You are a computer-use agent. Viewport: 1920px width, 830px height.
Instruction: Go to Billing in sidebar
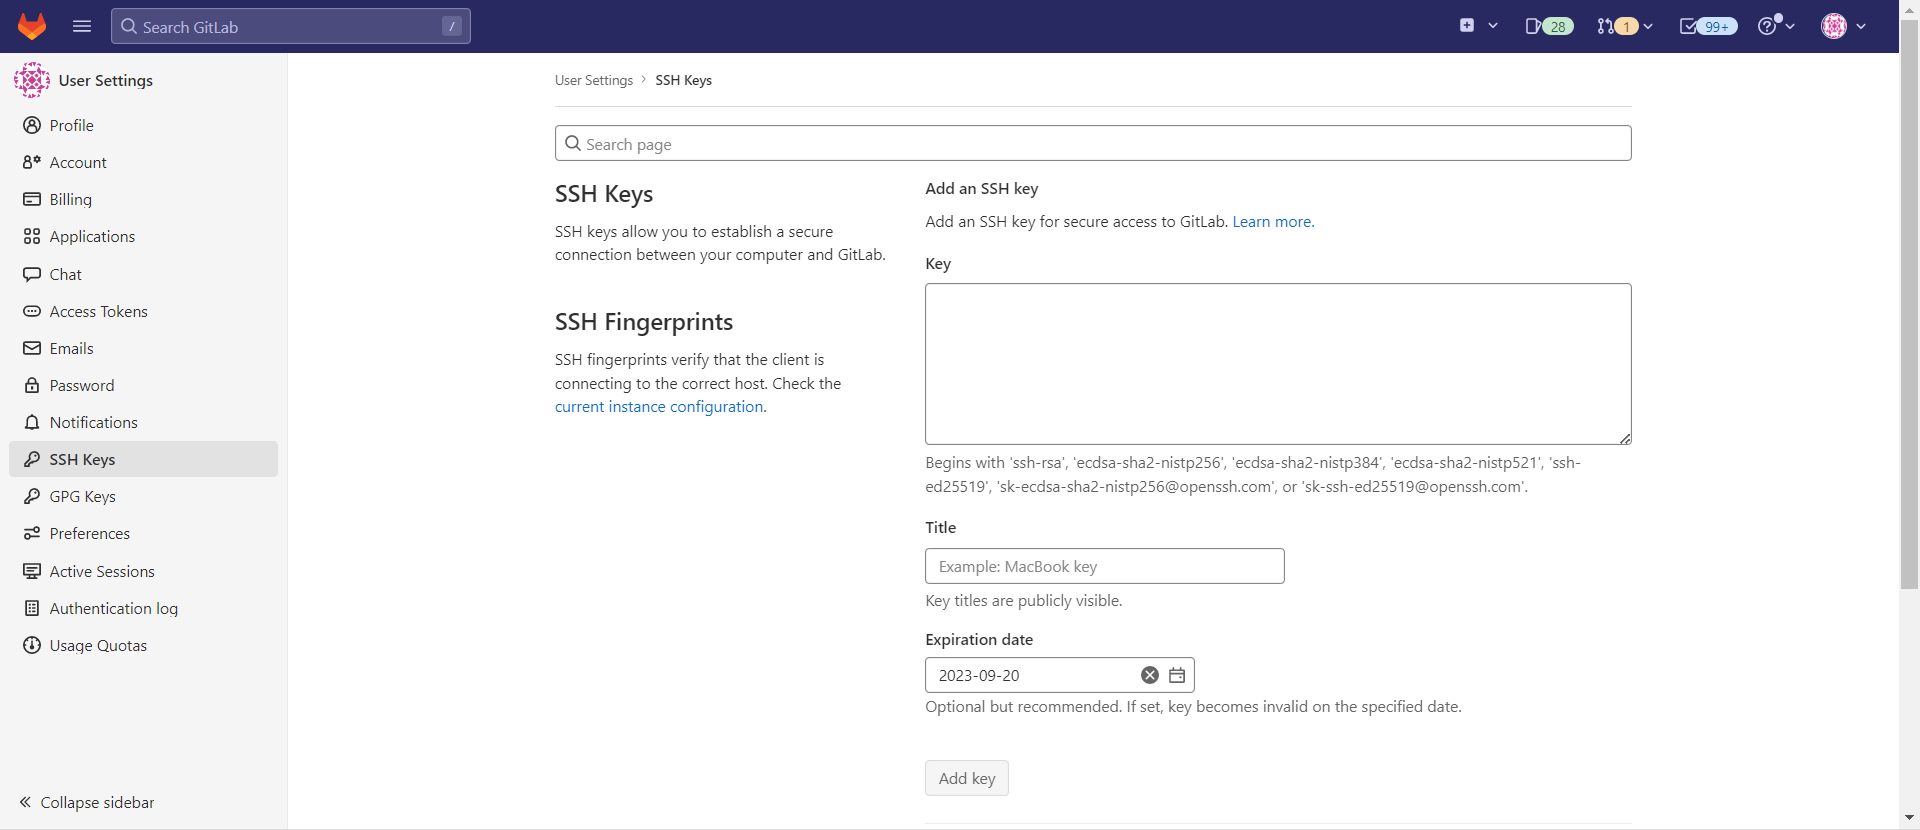click(144, 199)
